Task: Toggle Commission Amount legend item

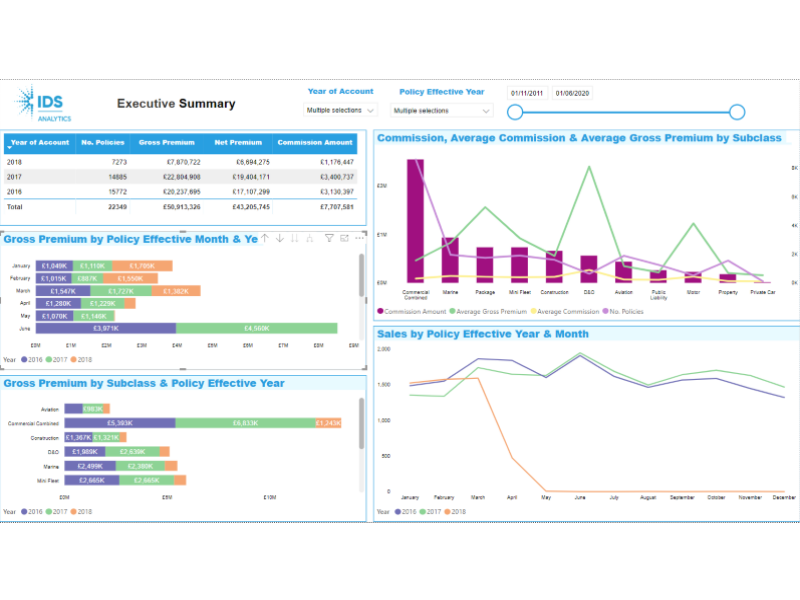Action: point(415,312)
